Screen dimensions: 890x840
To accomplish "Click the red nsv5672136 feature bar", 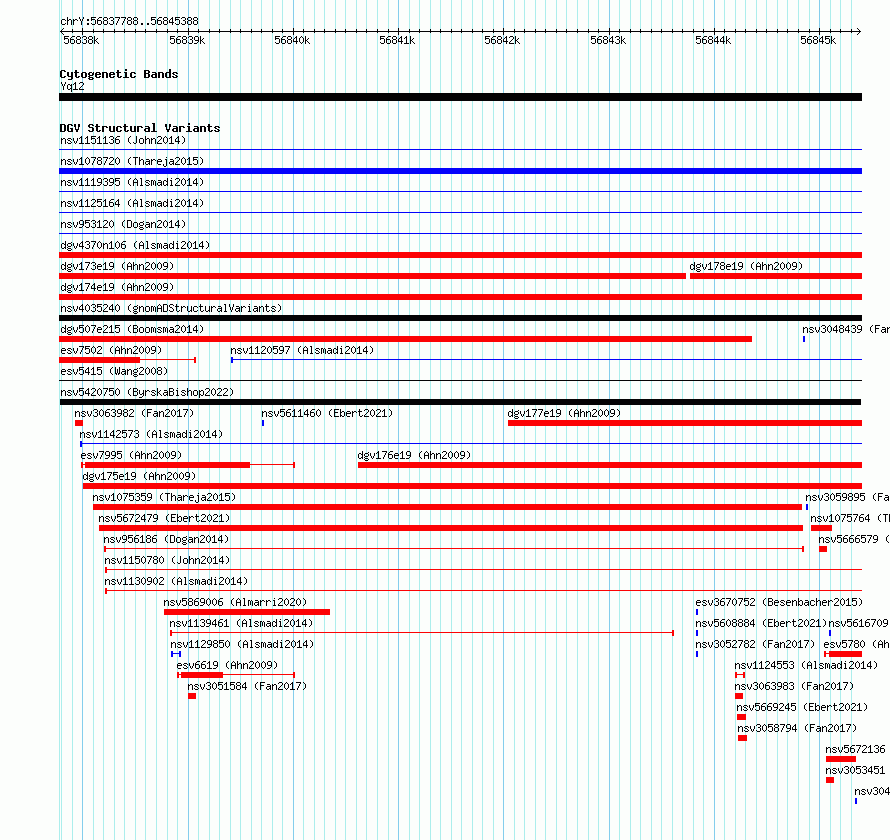I will tap(841, 759).
